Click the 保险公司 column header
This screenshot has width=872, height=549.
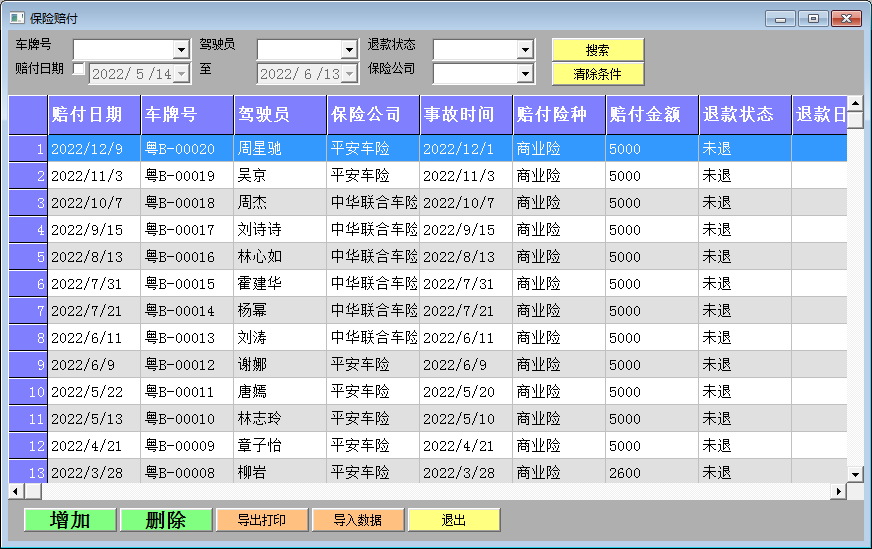tap(373, 115)
